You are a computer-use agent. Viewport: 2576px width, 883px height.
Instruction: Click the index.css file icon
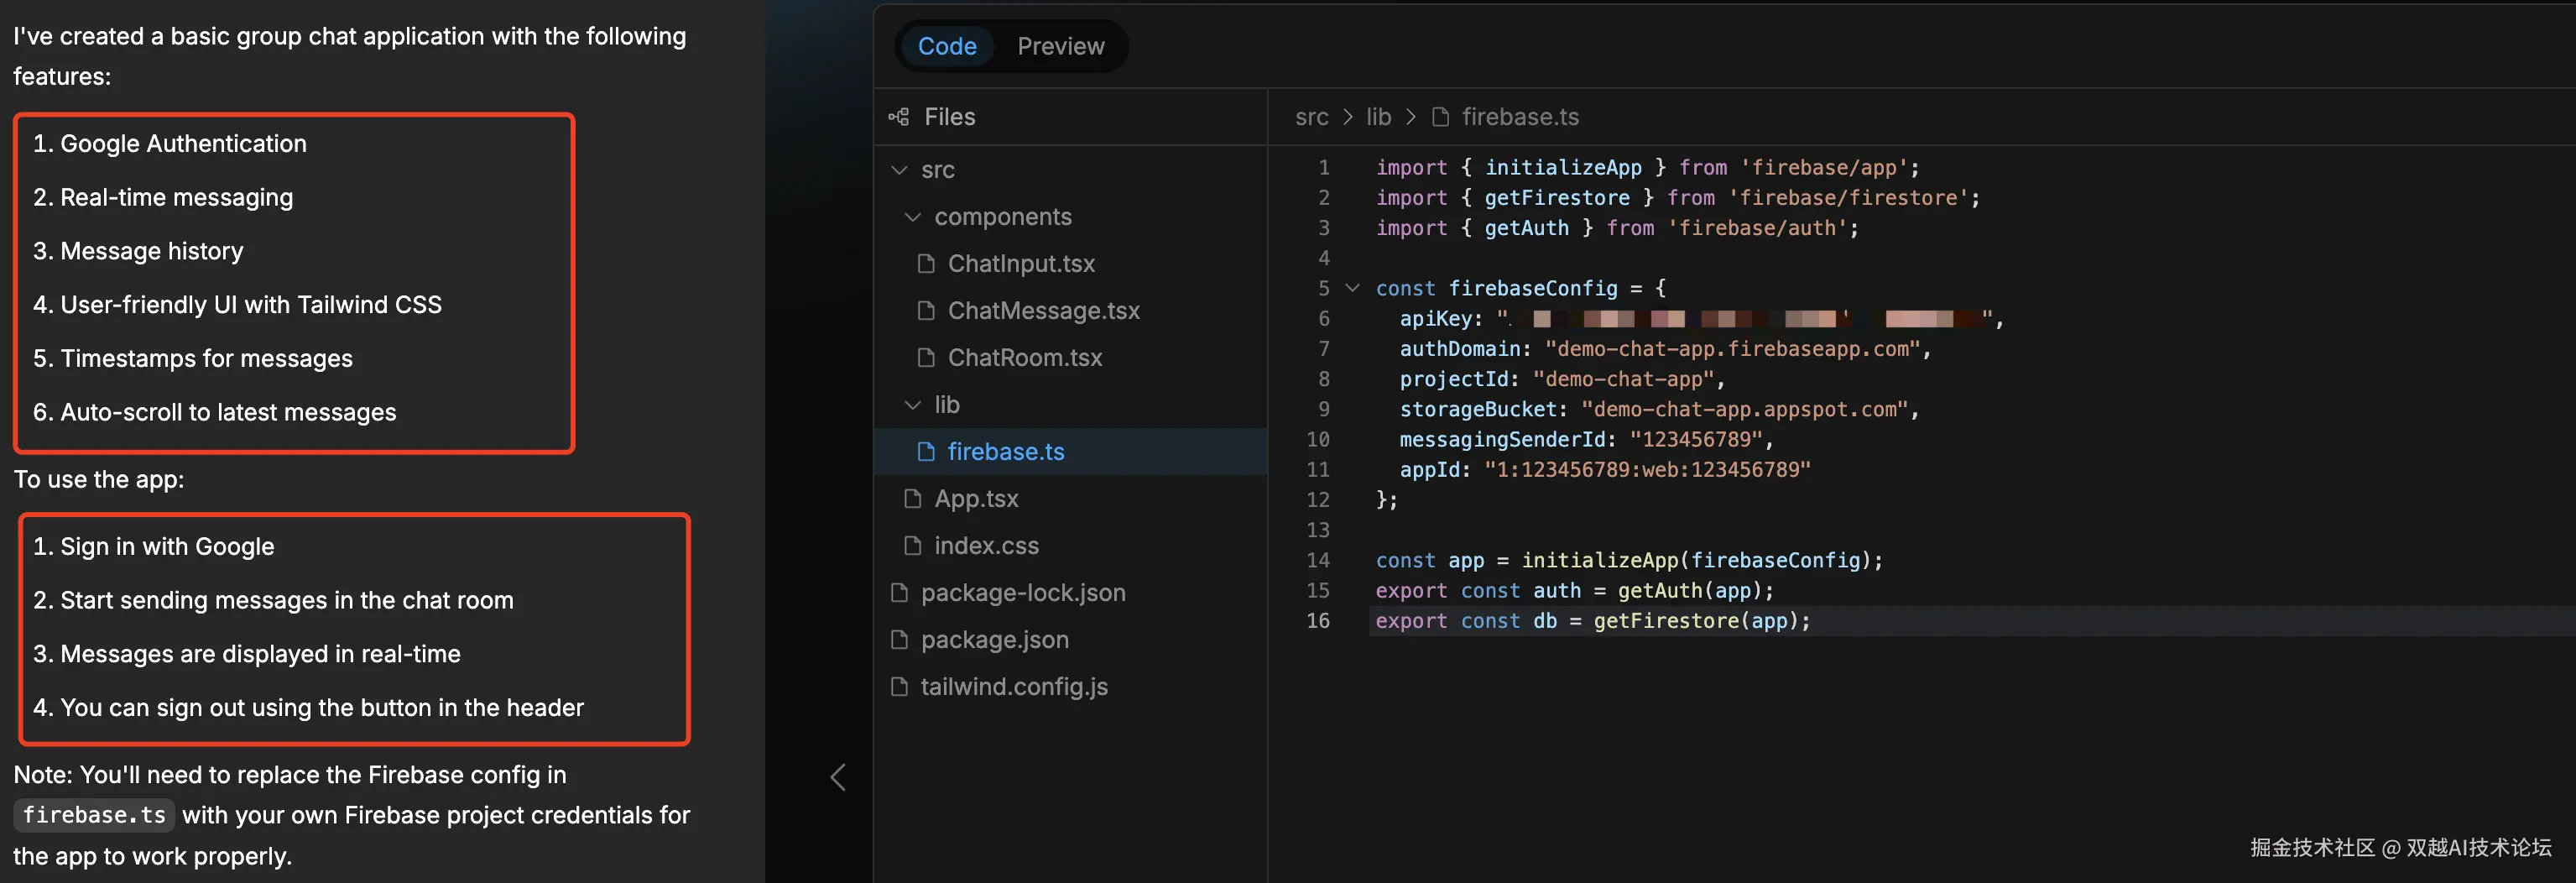(x=912, y=546)
